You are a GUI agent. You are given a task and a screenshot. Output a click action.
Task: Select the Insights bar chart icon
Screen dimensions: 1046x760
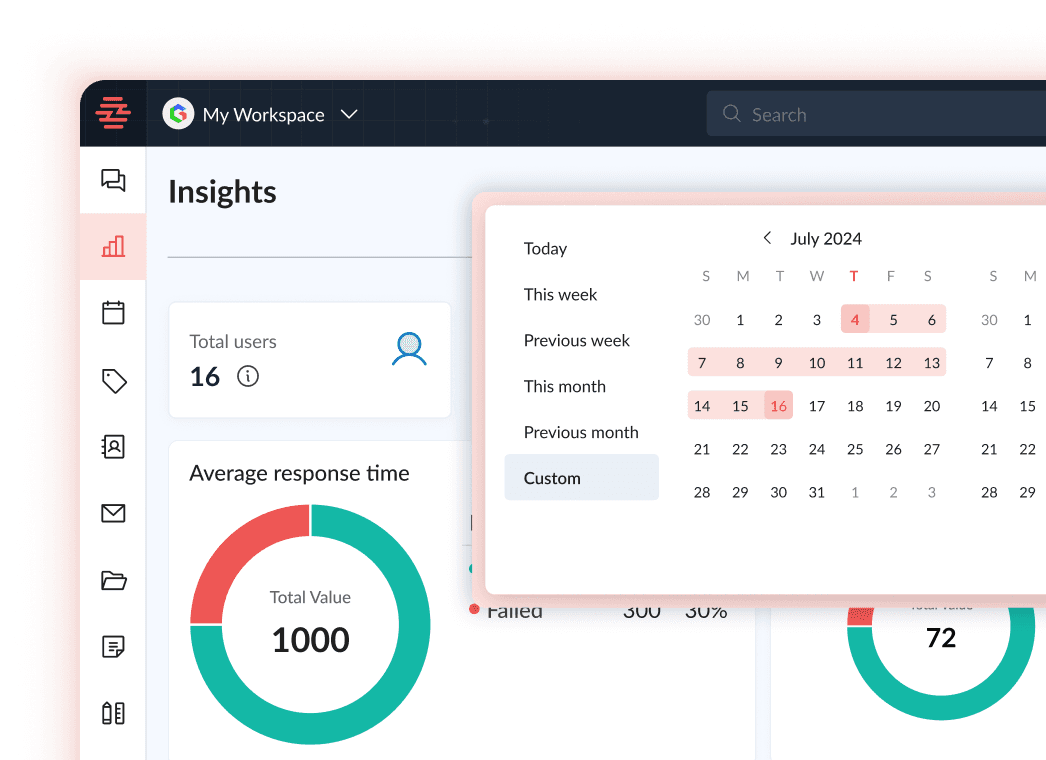tap(113, 246)
